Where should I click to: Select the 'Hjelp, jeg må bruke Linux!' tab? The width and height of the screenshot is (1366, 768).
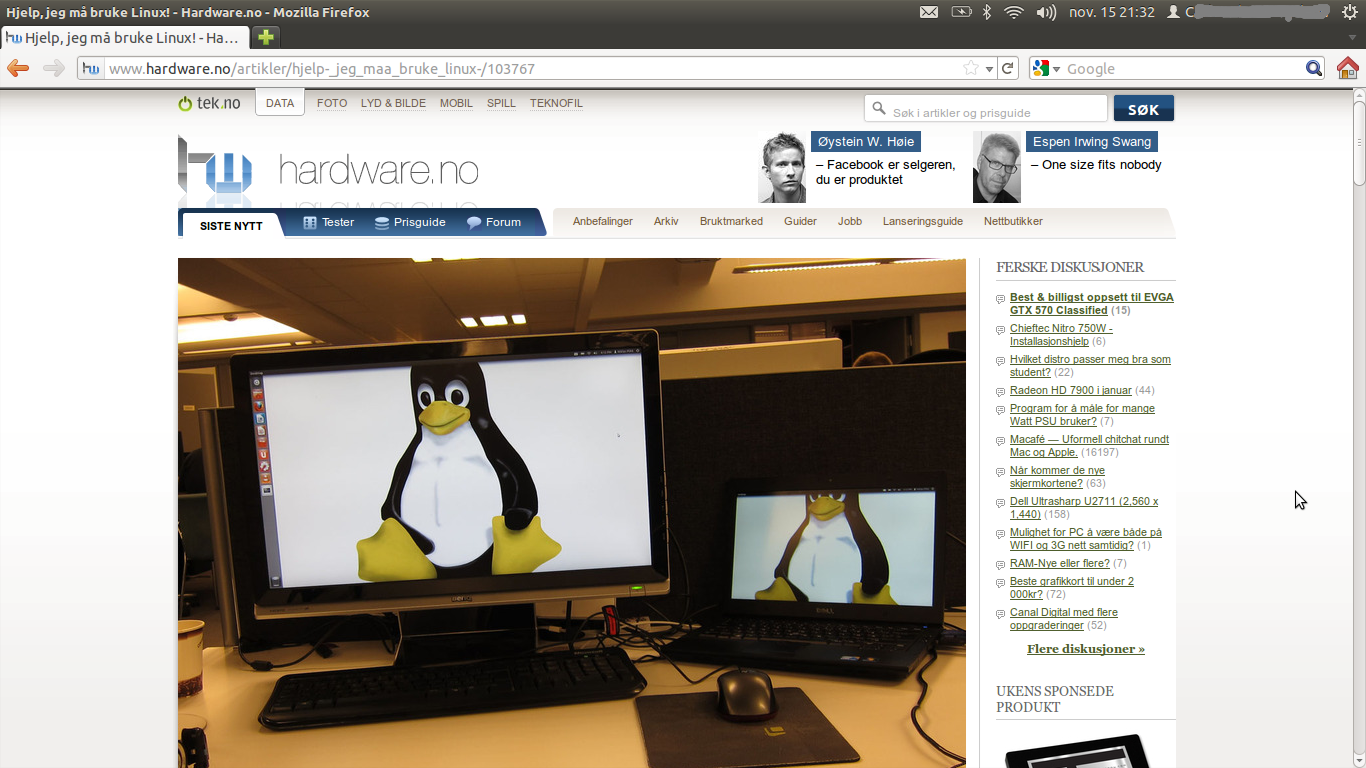(x=126, y=37)
